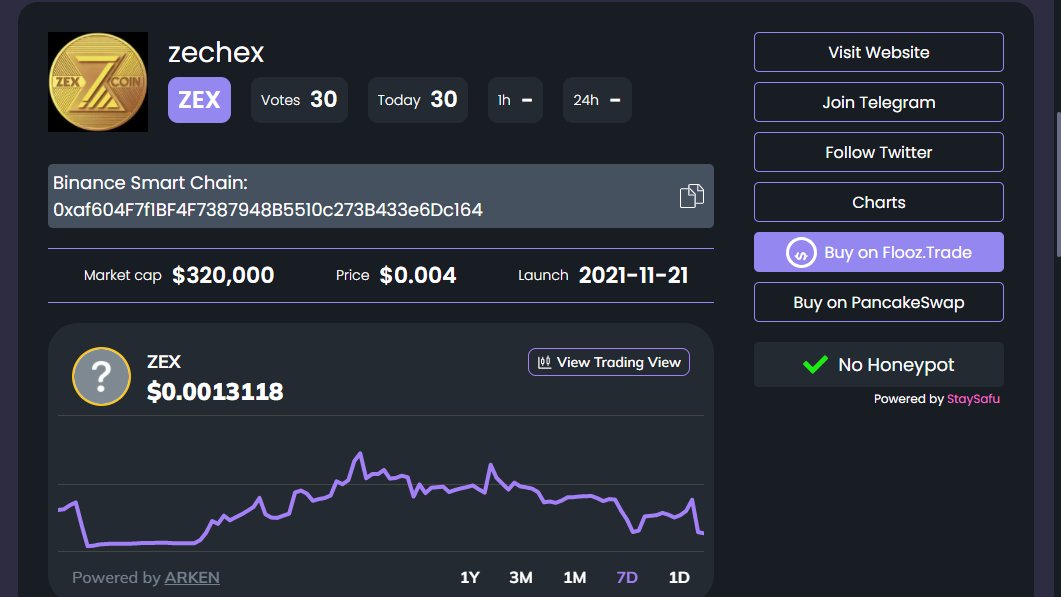Copy the Binance Smart Chain contract address

692,196
